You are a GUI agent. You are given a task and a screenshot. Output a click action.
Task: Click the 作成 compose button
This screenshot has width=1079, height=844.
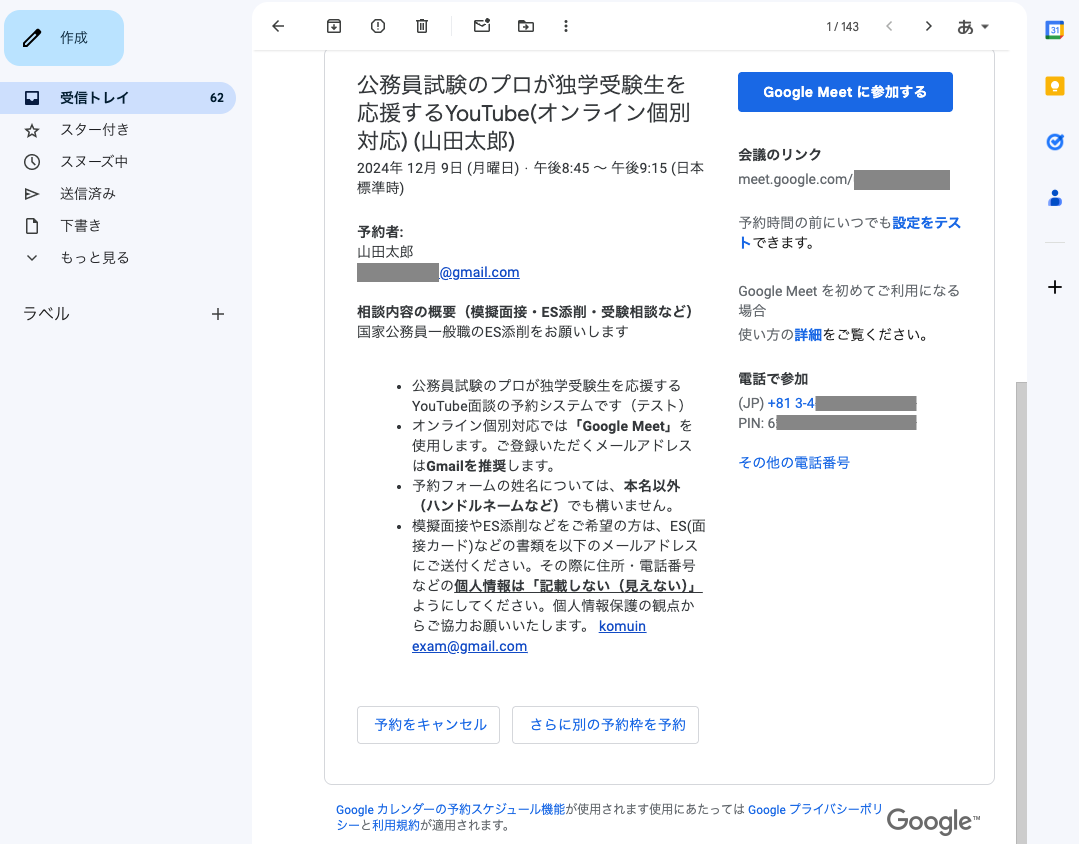pos(64,38)
